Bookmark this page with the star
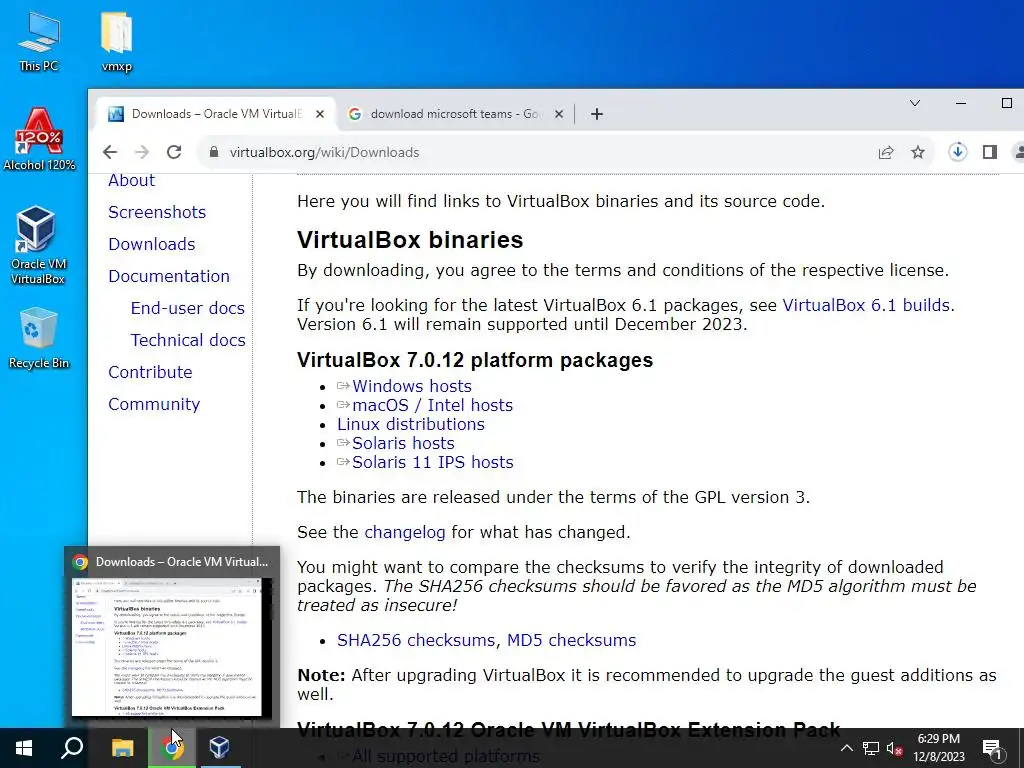 pyautogui.click(x=918, y=152)
